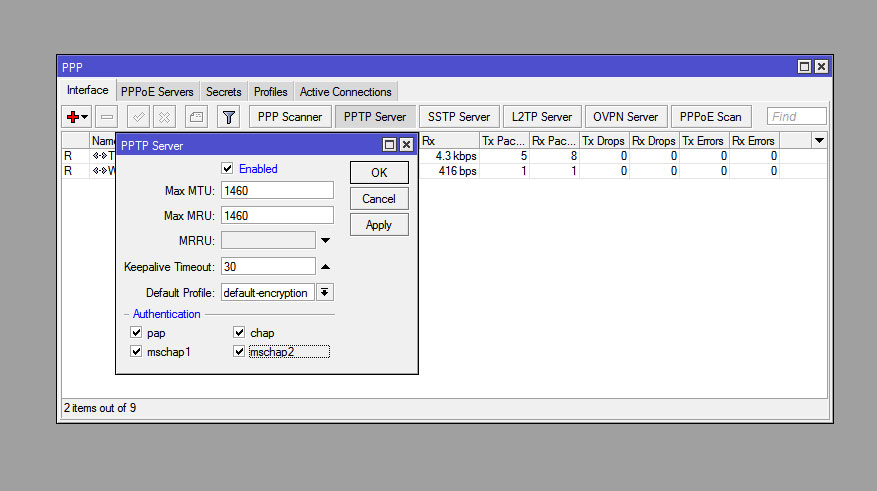Switch to the Secrets tab
This screenshot has width=877, height=491.
coord(224,92)
